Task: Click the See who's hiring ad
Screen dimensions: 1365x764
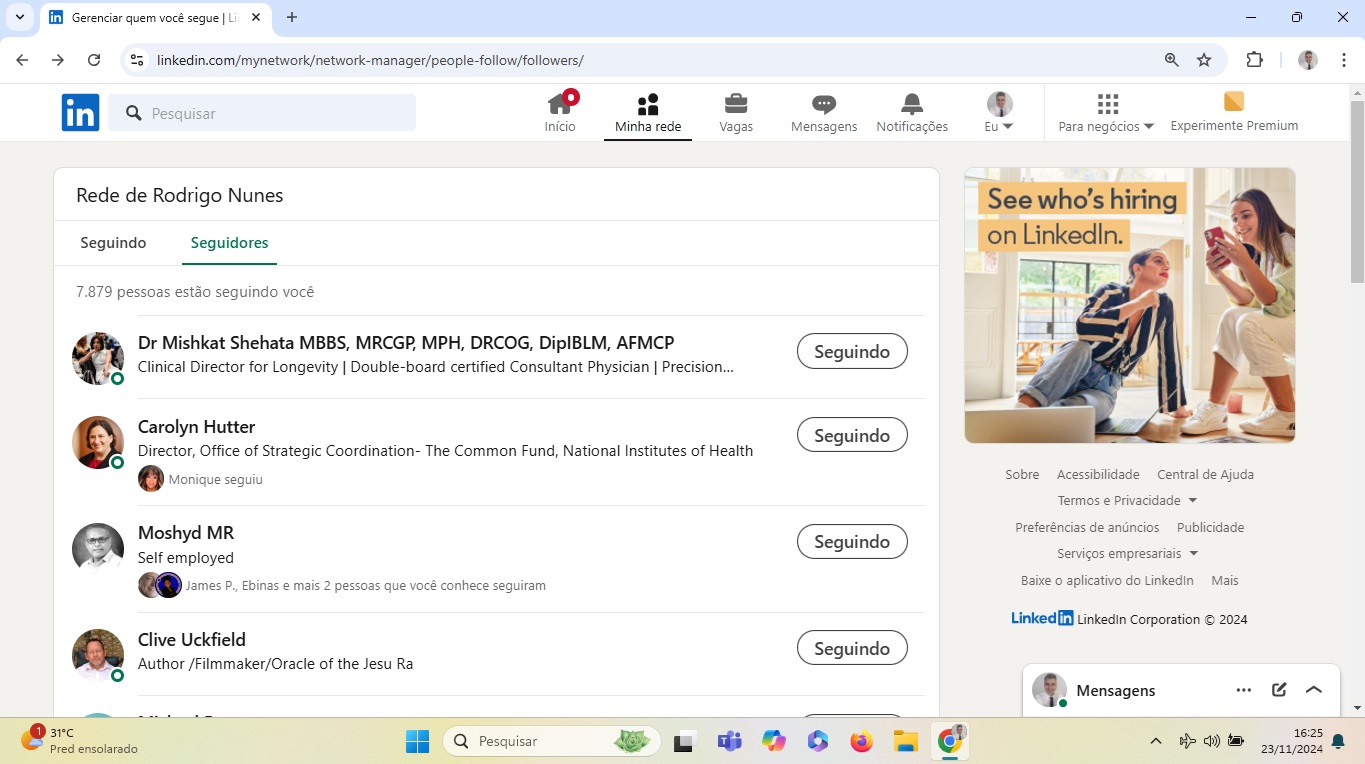Action: (1130, 305)
